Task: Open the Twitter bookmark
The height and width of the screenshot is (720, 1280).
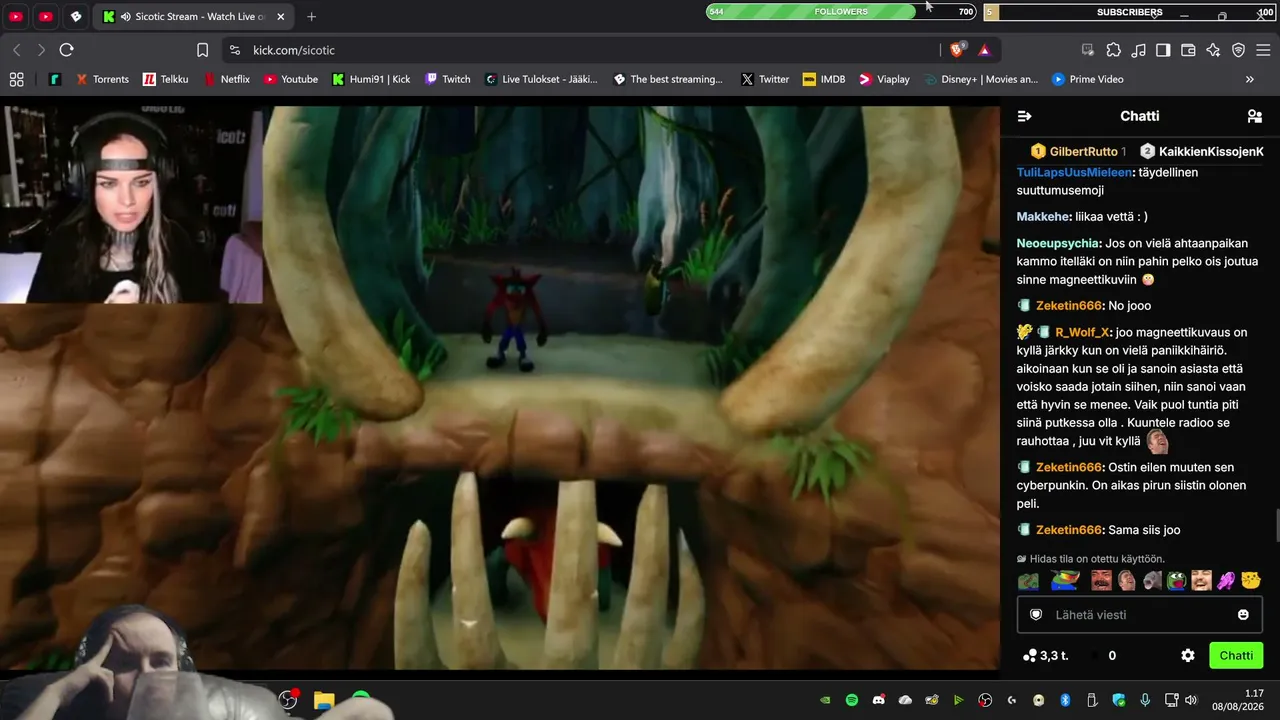Action: 765,79
